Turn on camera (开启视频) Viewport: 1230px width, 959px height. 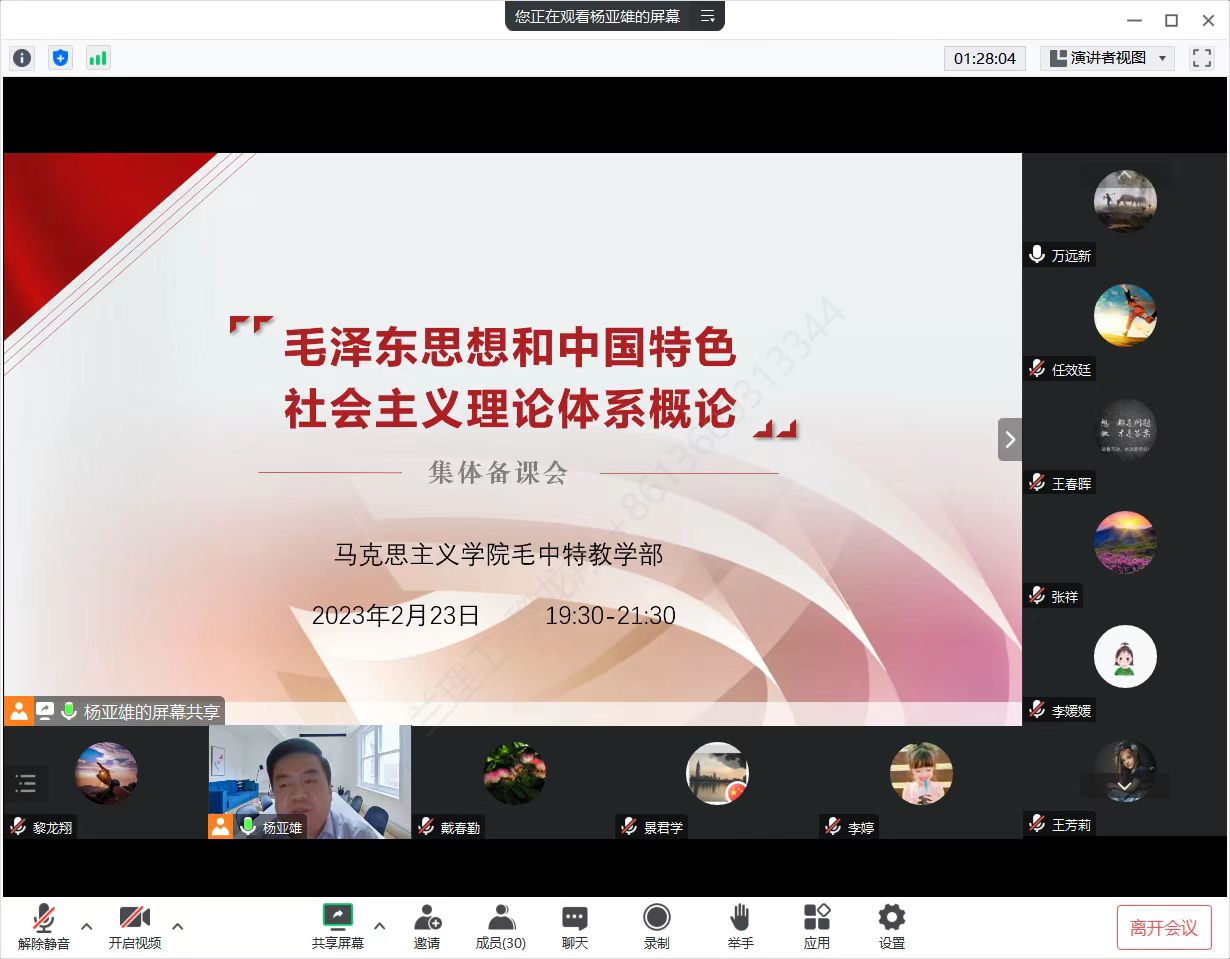pyautogui.click(x=134, y=926)
